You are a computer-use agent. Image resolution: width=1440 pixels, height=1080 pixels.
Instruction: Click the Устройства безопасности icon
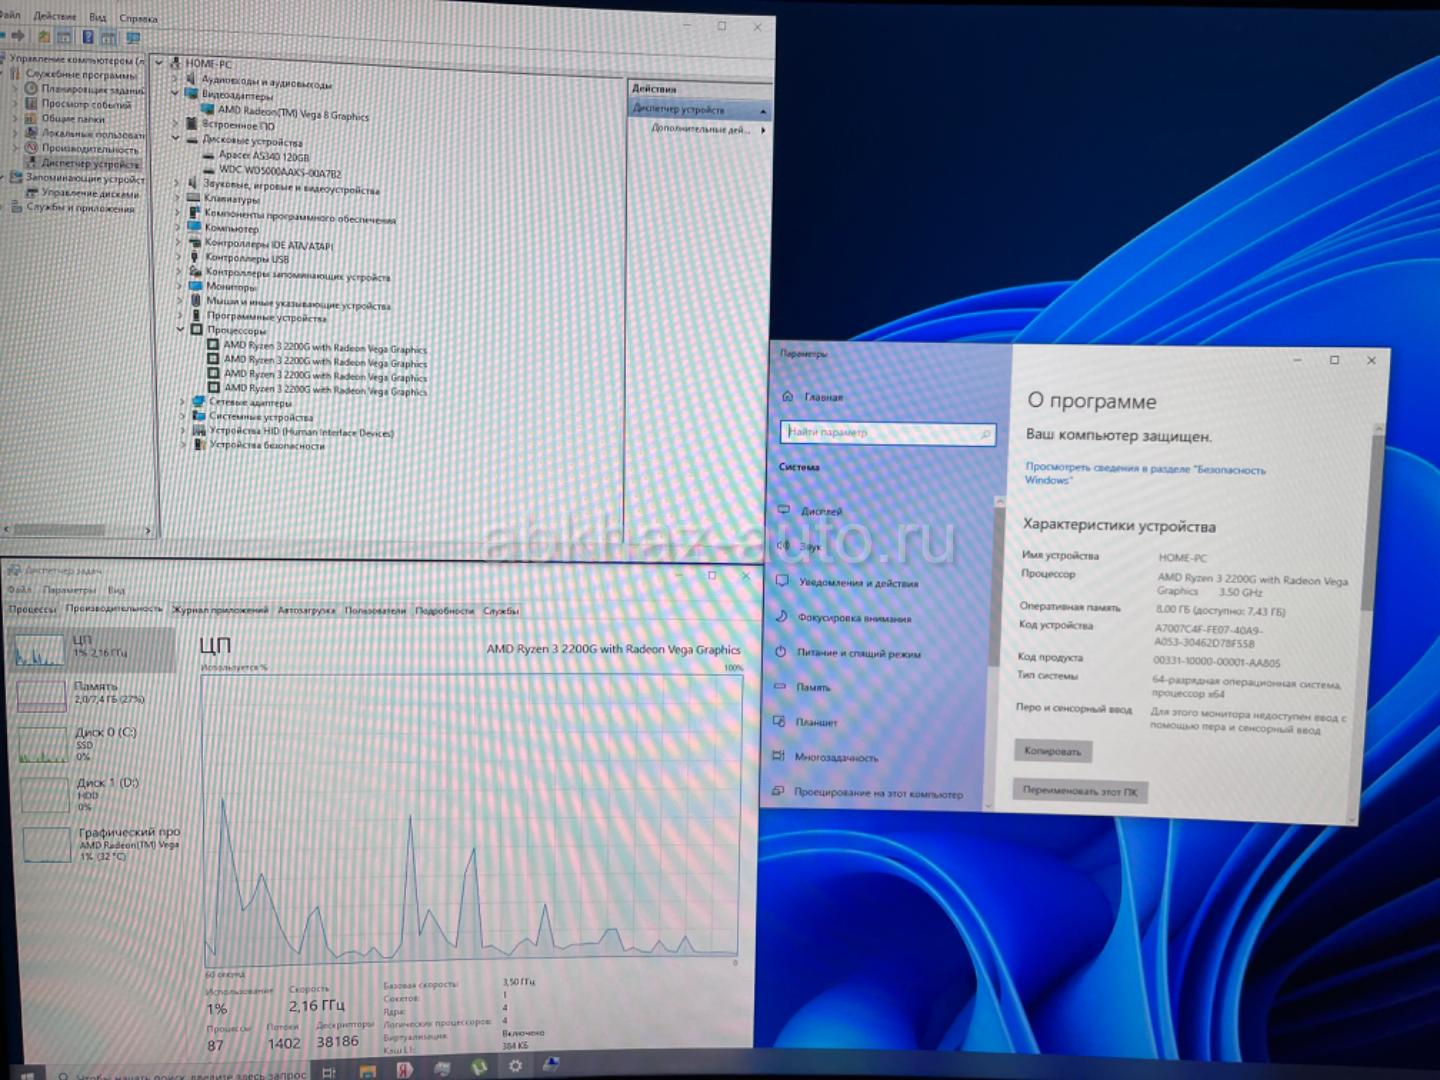[x=199, y=445]
